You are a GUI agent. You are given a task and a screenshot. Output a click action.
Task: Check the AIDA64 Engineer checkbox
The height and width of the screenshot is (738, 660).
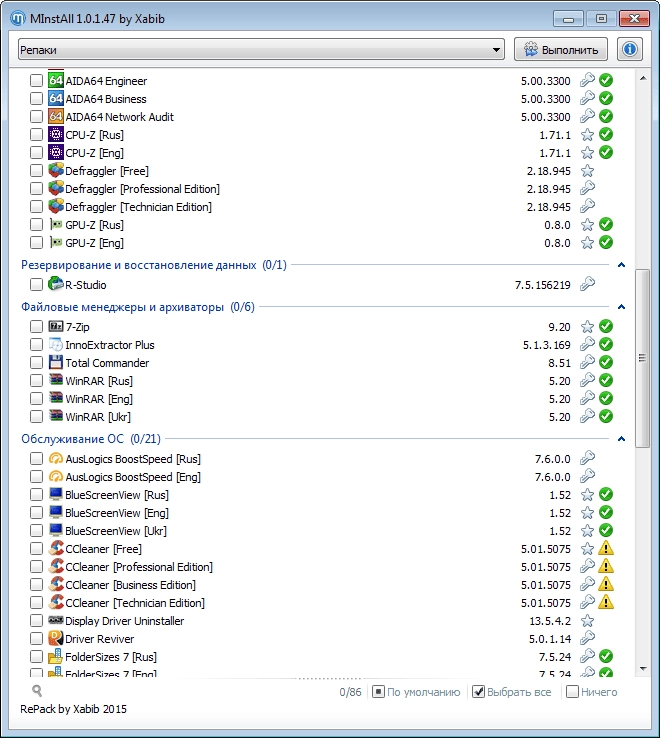[x=36, y=80]
